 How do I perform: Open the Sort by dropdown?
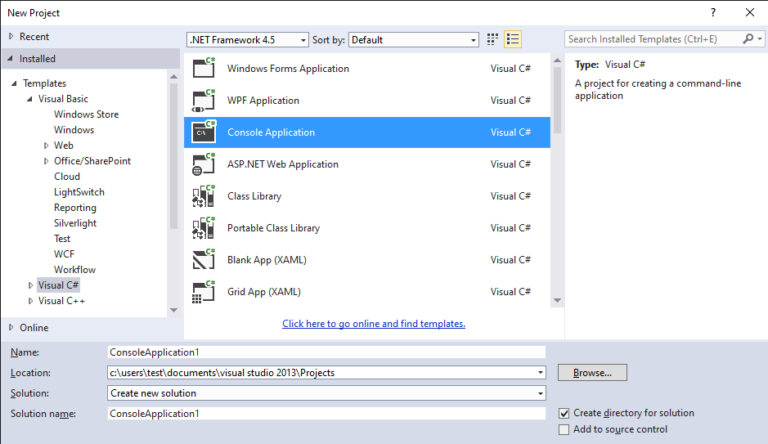pyautogui.click(x=414, y=40)
